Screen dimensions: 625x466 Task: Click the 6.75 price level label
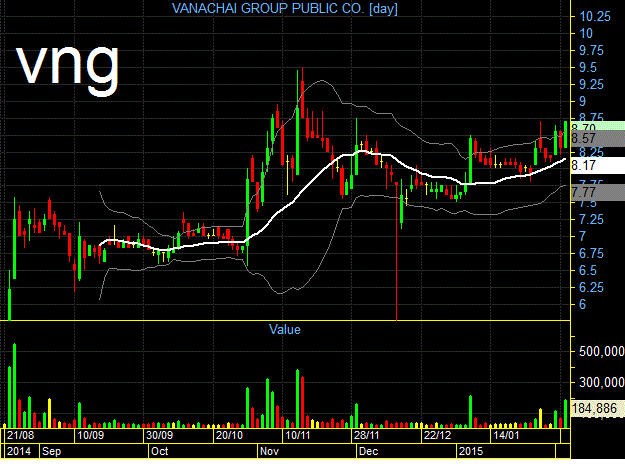pyautogui.click(x=592, y=254)
